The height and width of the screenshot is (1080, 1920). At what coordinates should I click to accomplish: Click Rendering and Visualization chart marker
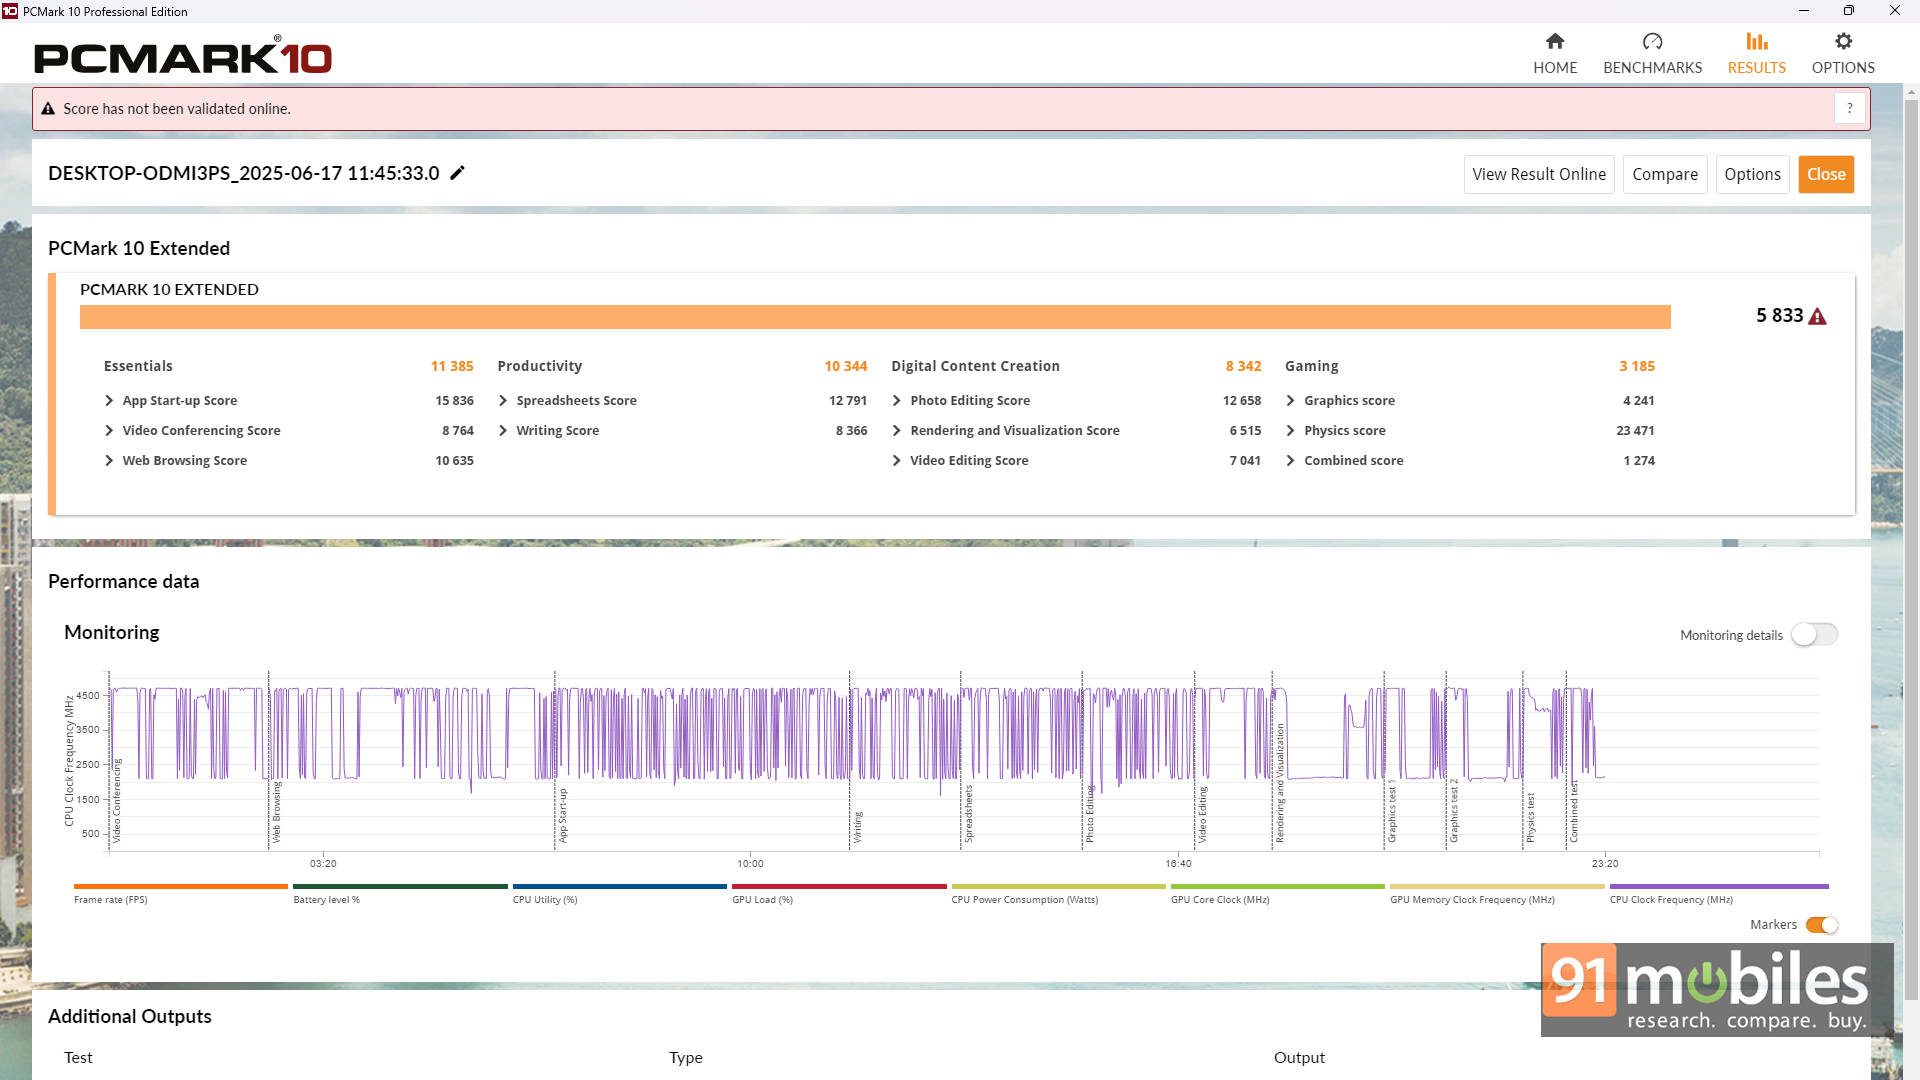click(1279, 784)
